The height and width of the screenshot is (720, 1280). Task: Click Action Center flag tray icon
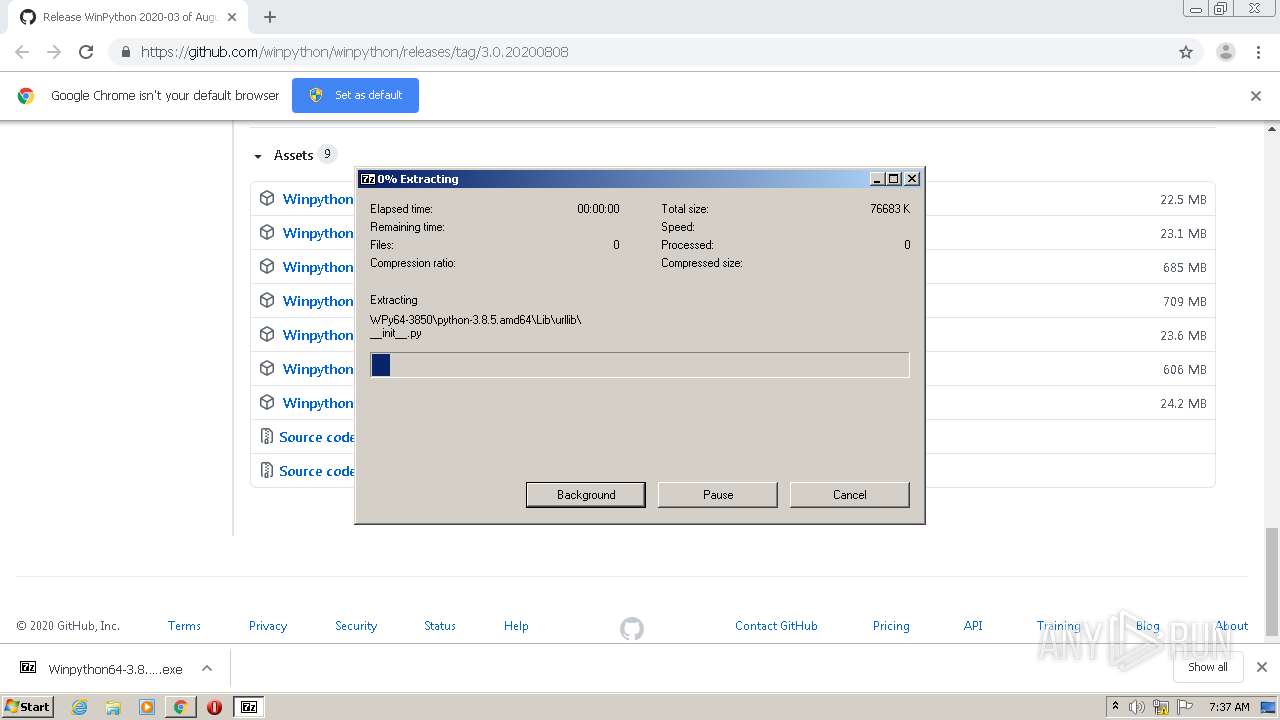[1185, 707]
